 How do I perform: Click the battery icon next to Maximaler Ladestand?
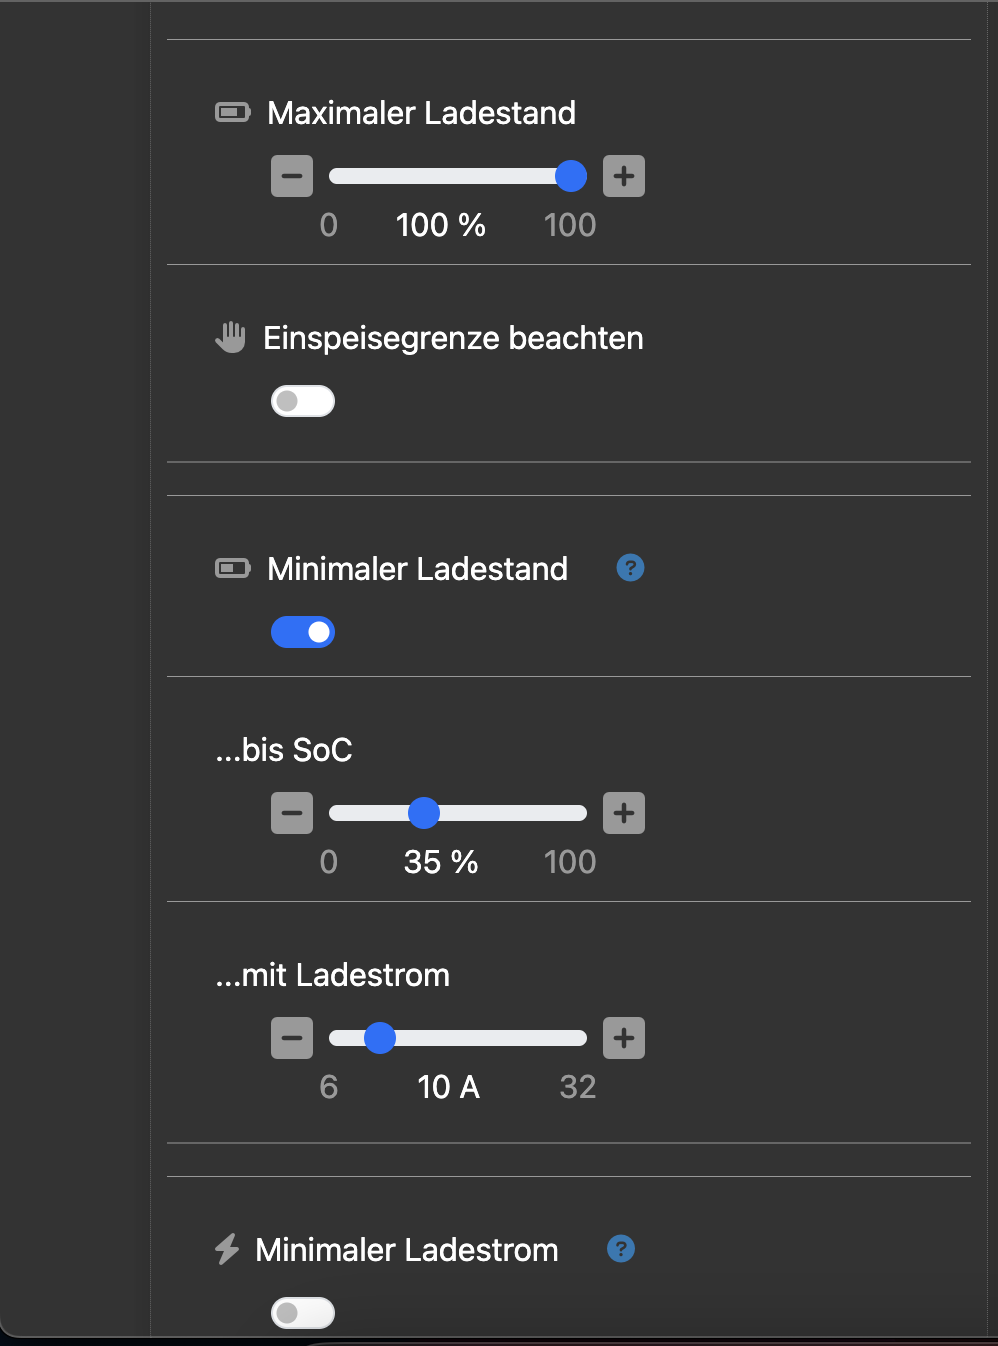tap(233, 113)
